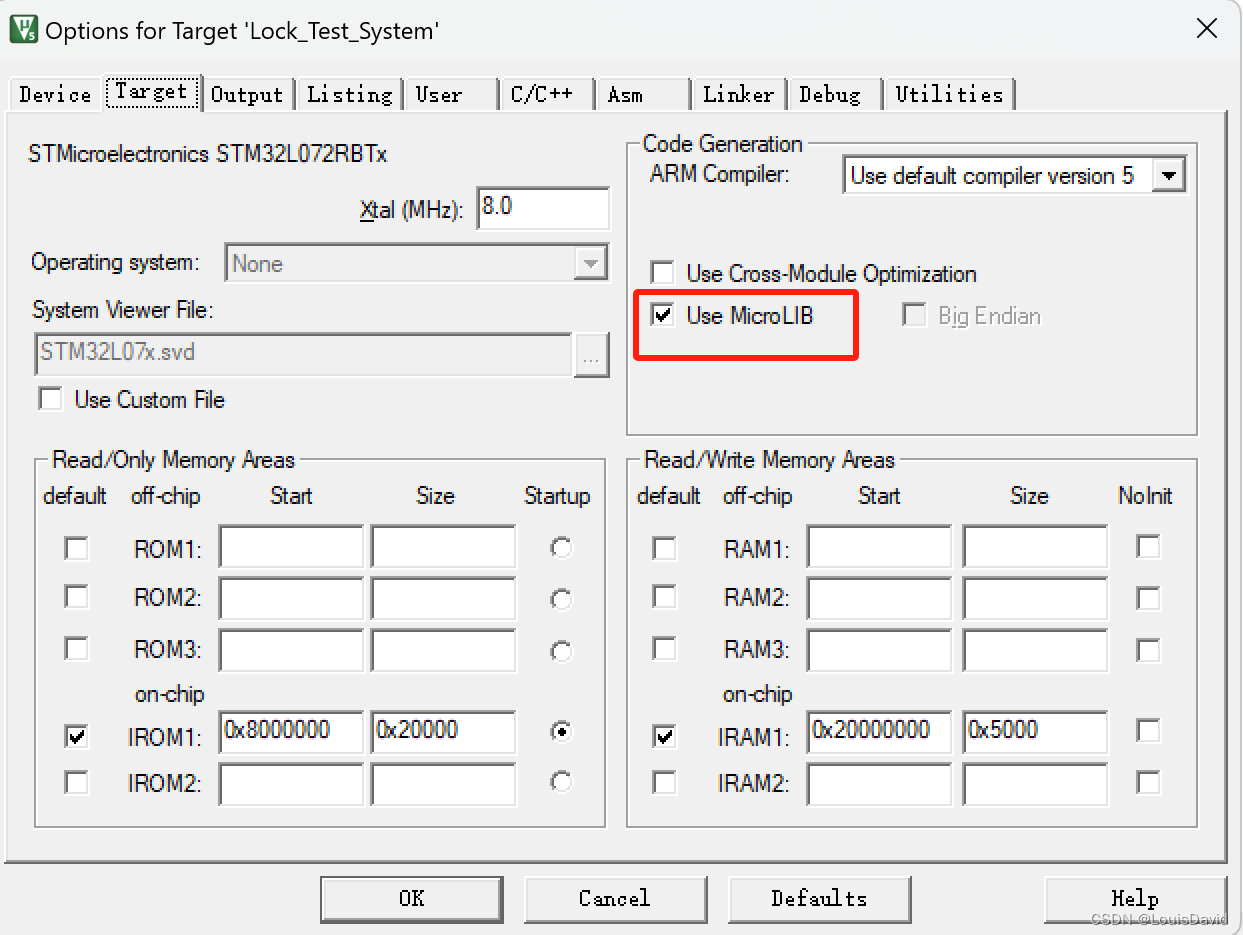Image resolution: width=1243 pixels, height=935 pixels.
Task: Enable NoInit for IRAM2
Action: [1148, 782]
